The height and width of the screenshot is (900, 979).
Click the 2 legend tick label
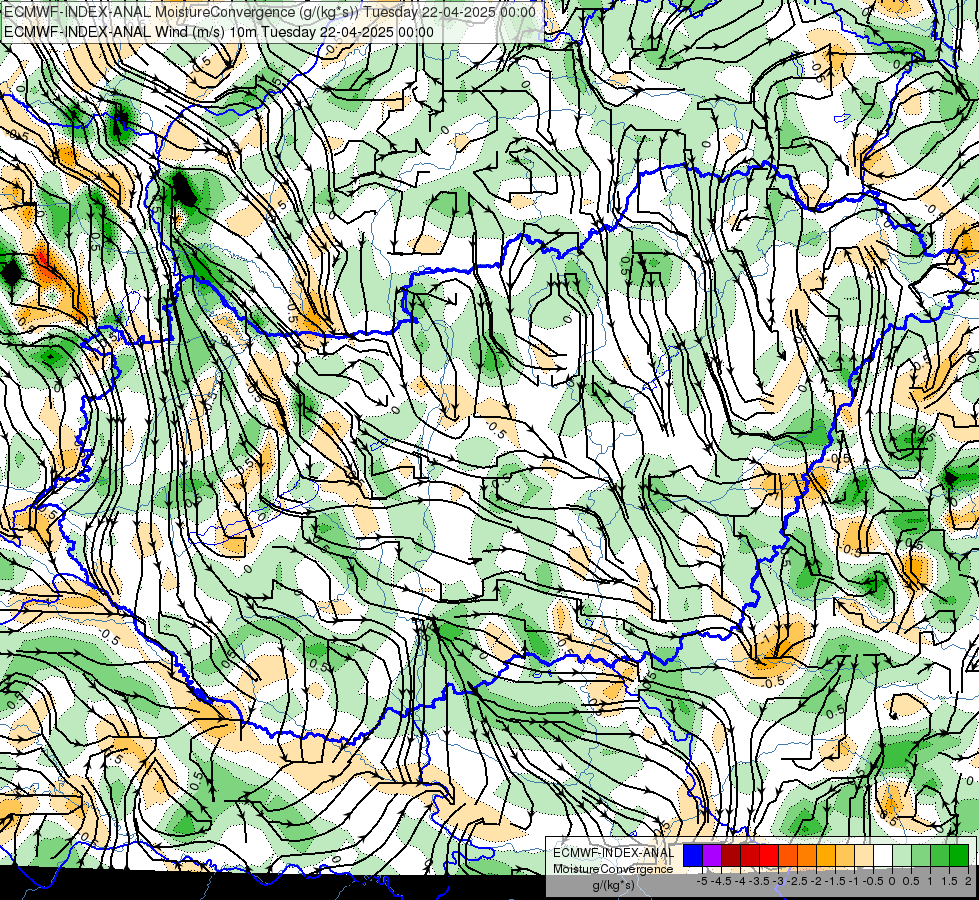968,881
